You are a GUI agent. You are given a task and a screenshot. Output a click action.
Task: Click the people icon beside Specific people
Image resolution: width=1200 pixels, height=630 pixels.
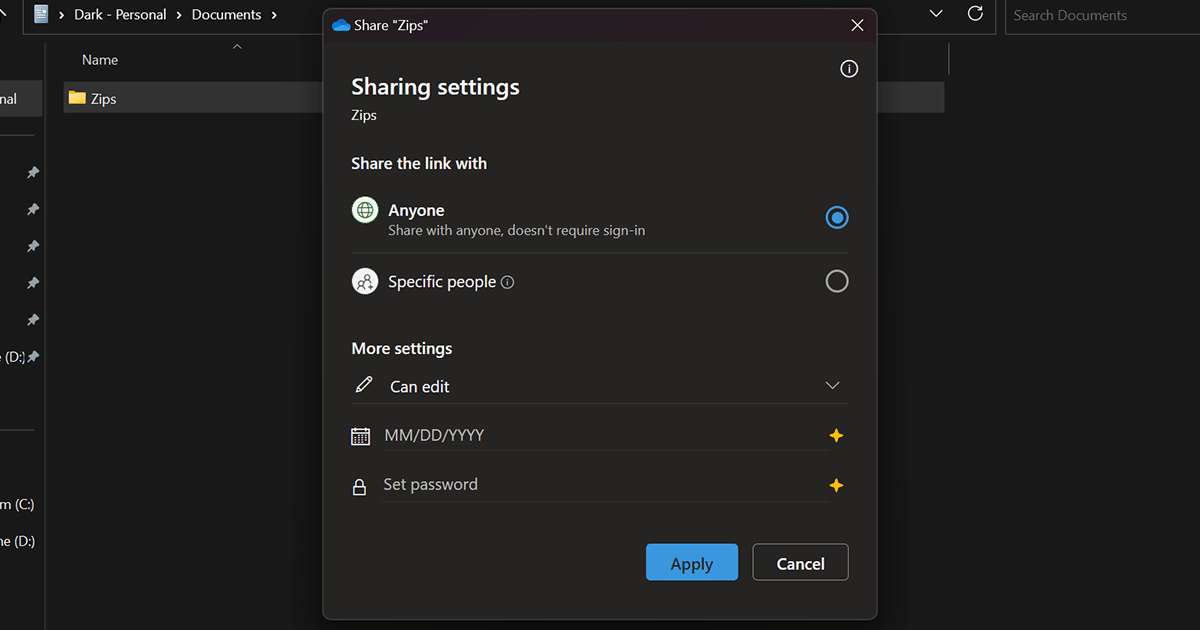[364, 281]
